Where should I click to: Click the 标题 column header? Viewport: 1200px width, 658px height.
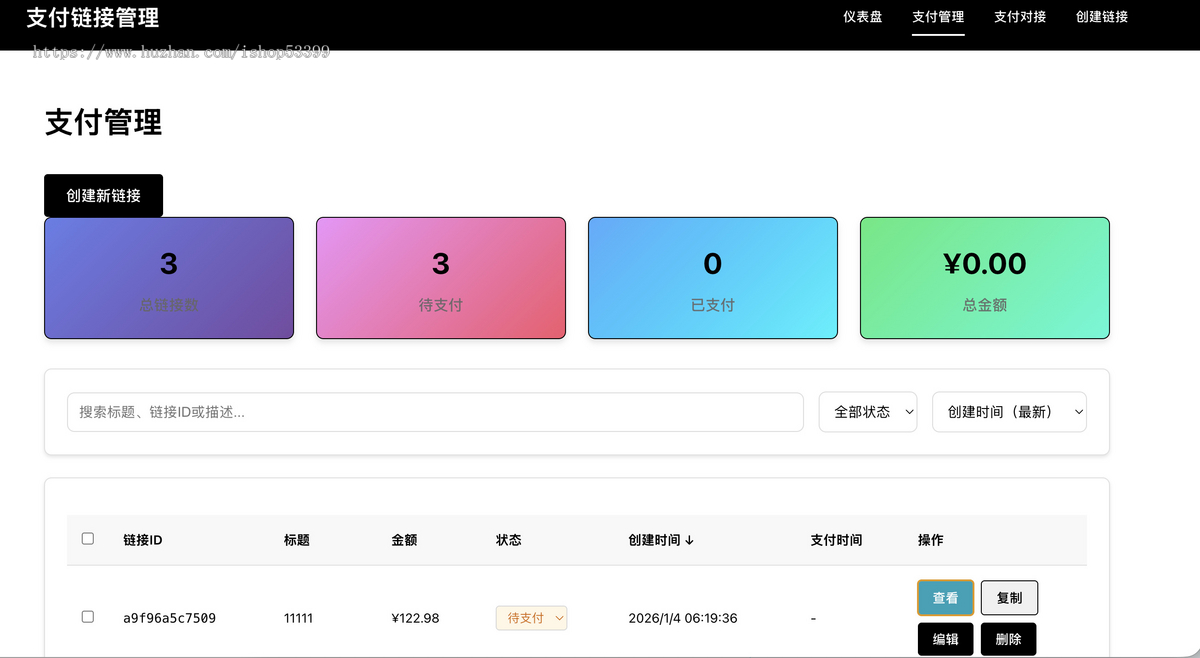(297, 540)
